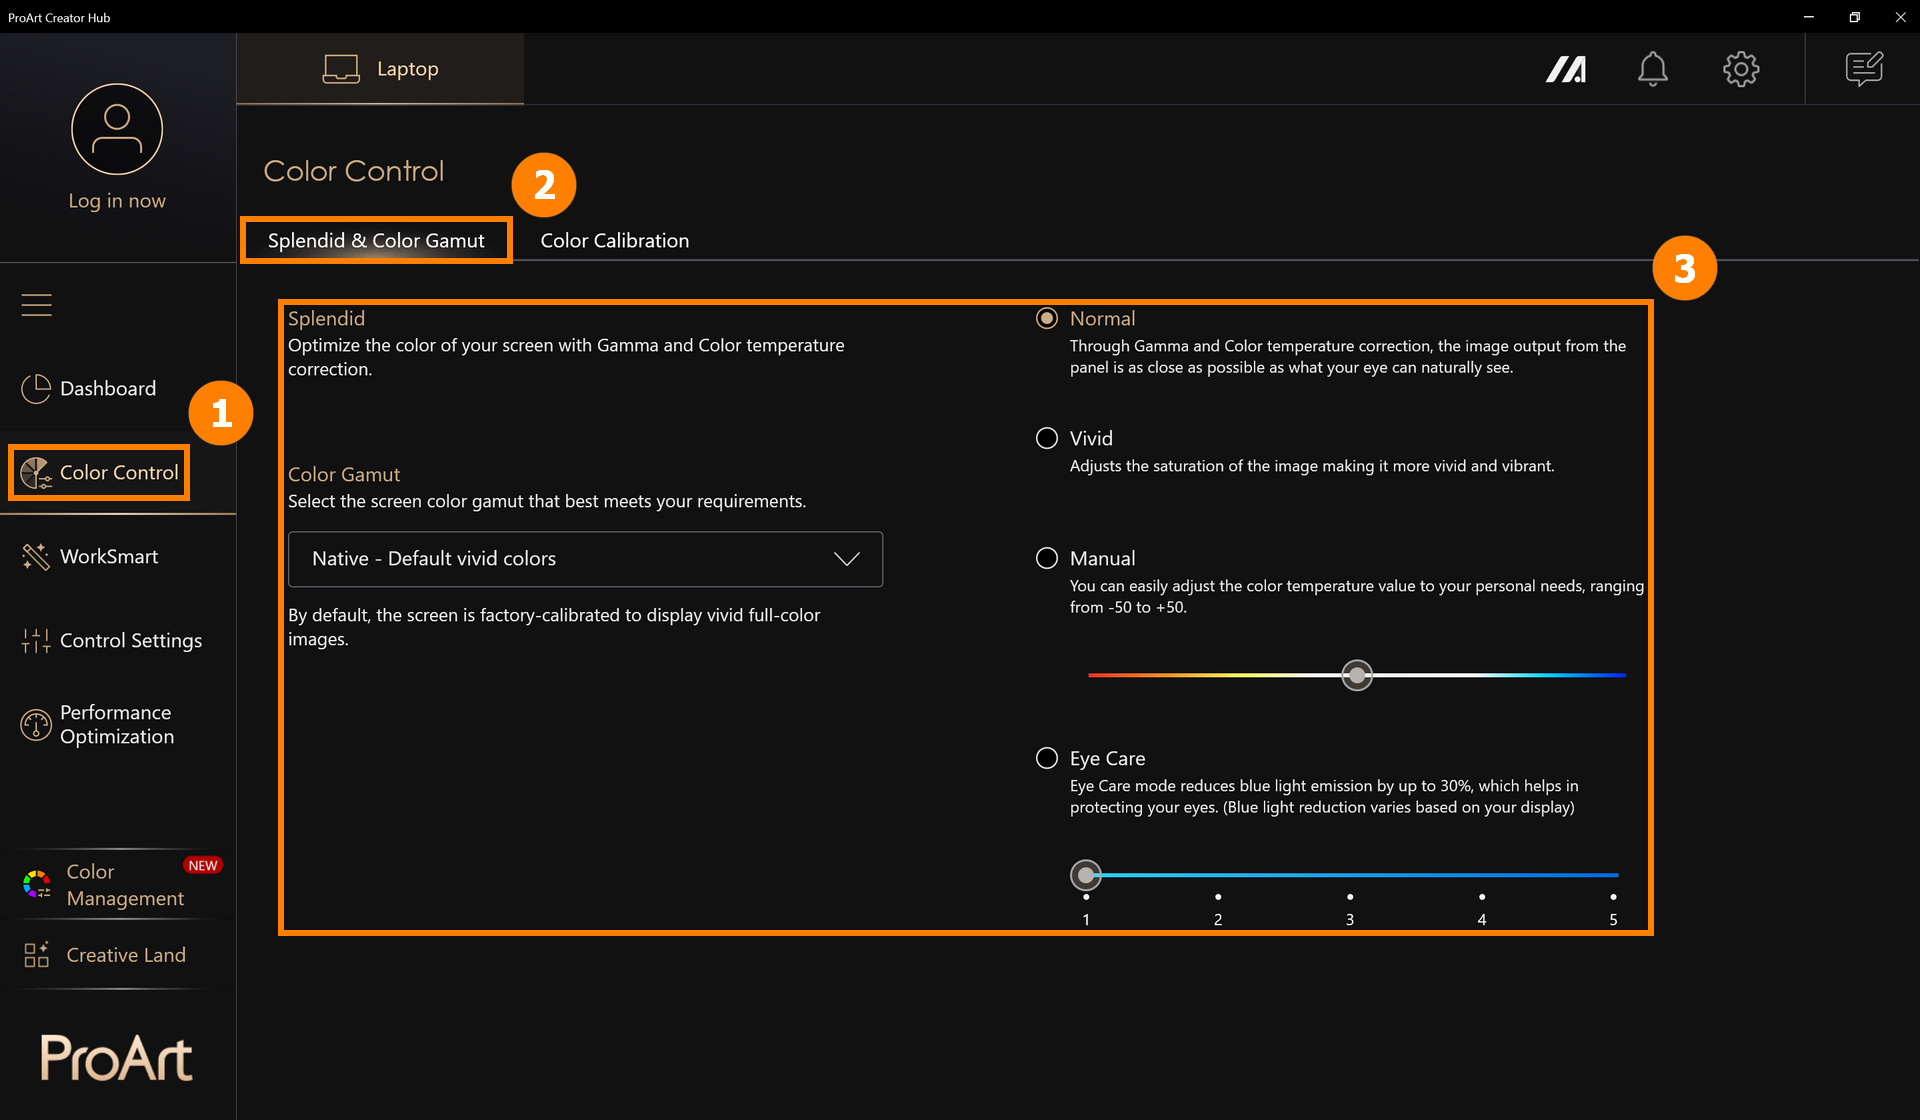Open Color Management link

coord(125,885)
